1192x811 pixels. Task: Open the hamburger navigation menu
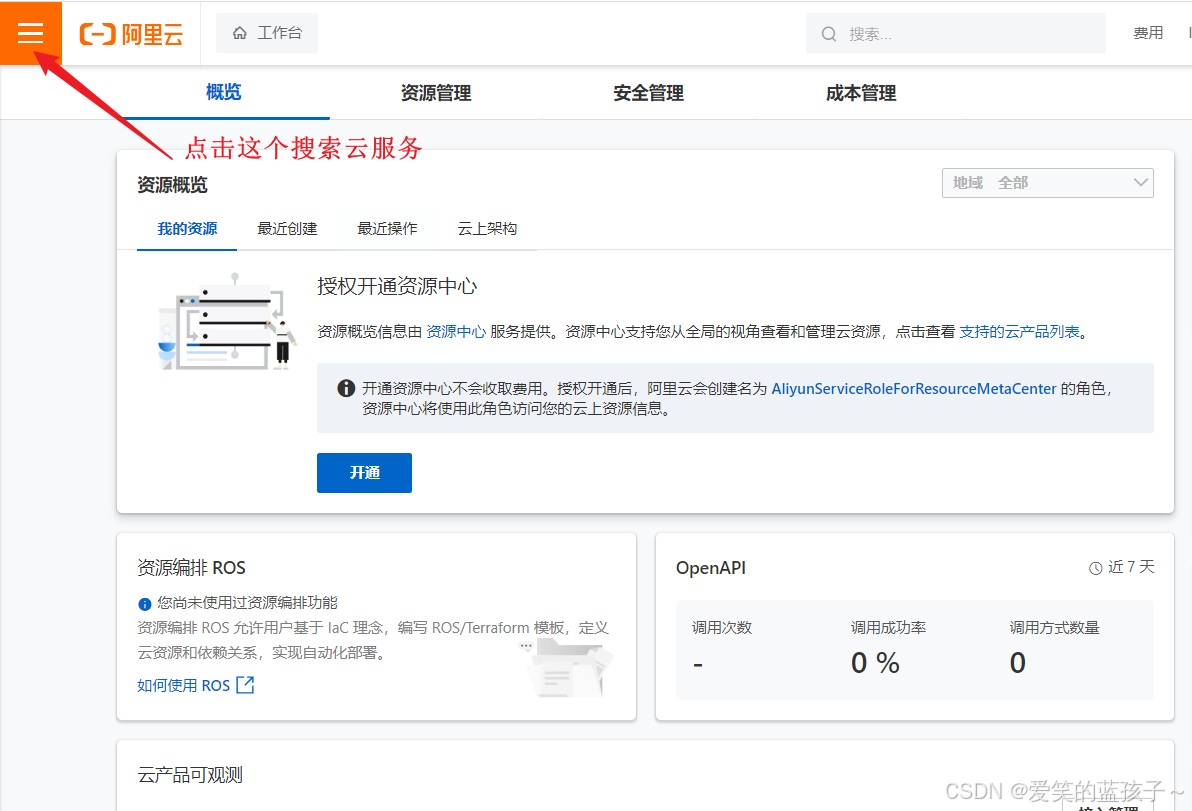30,32
